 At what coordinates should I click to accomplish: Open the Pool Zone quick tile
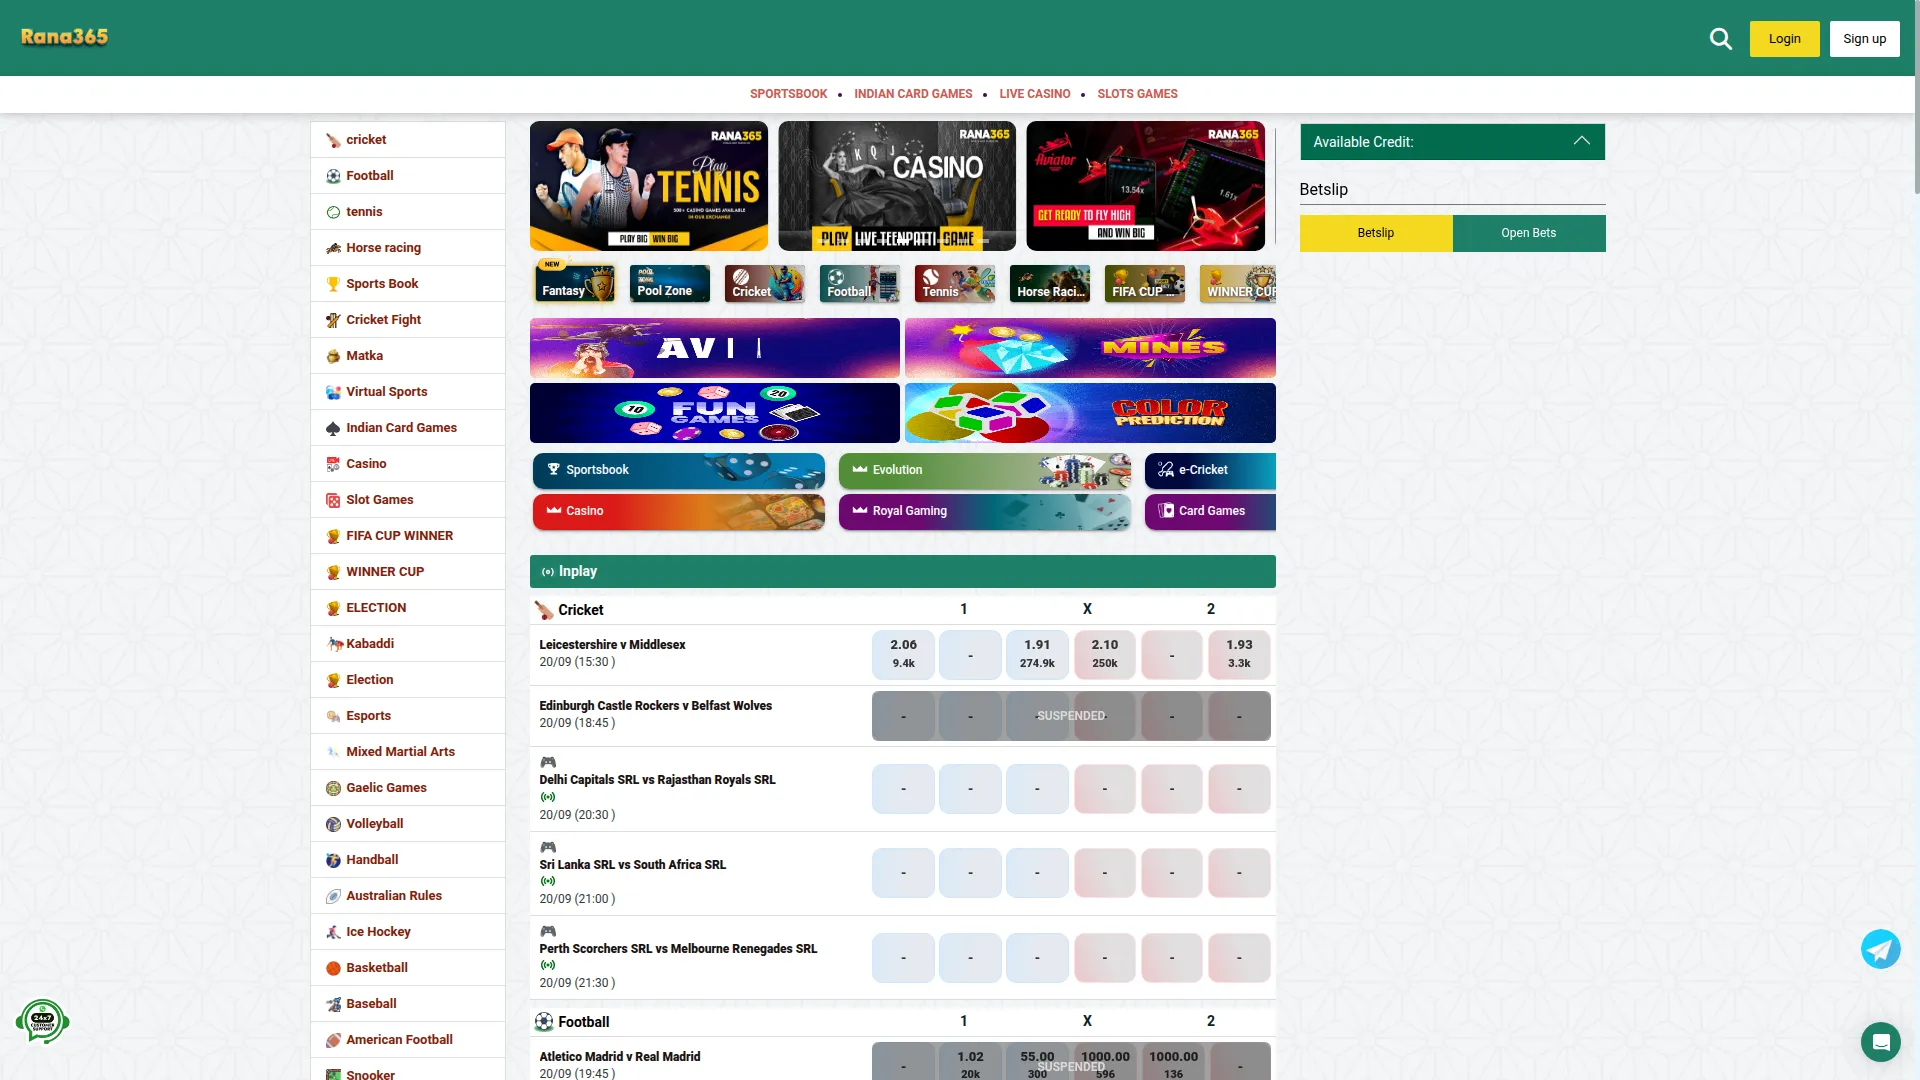click(670, 283)
